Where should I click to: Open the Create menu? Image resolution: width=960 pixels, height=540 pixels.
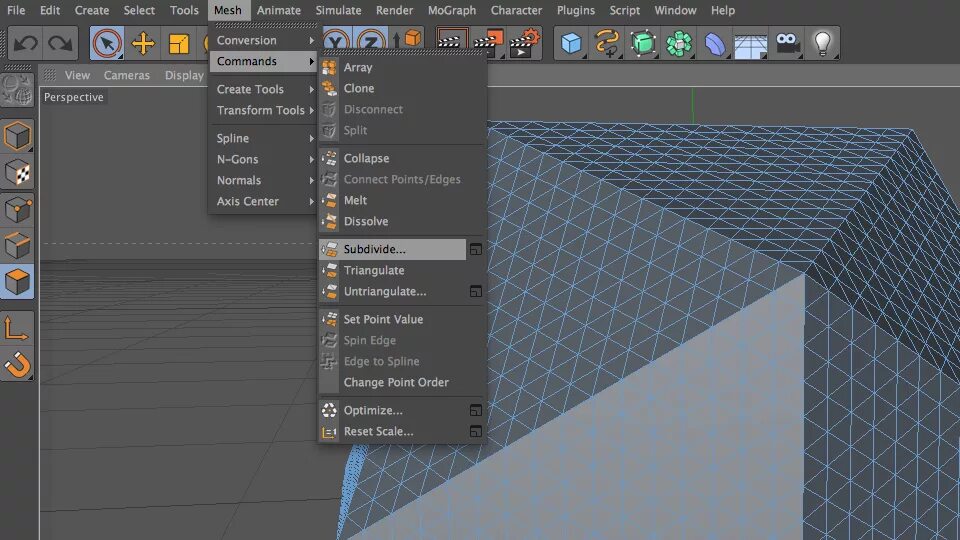click(91, 10)
